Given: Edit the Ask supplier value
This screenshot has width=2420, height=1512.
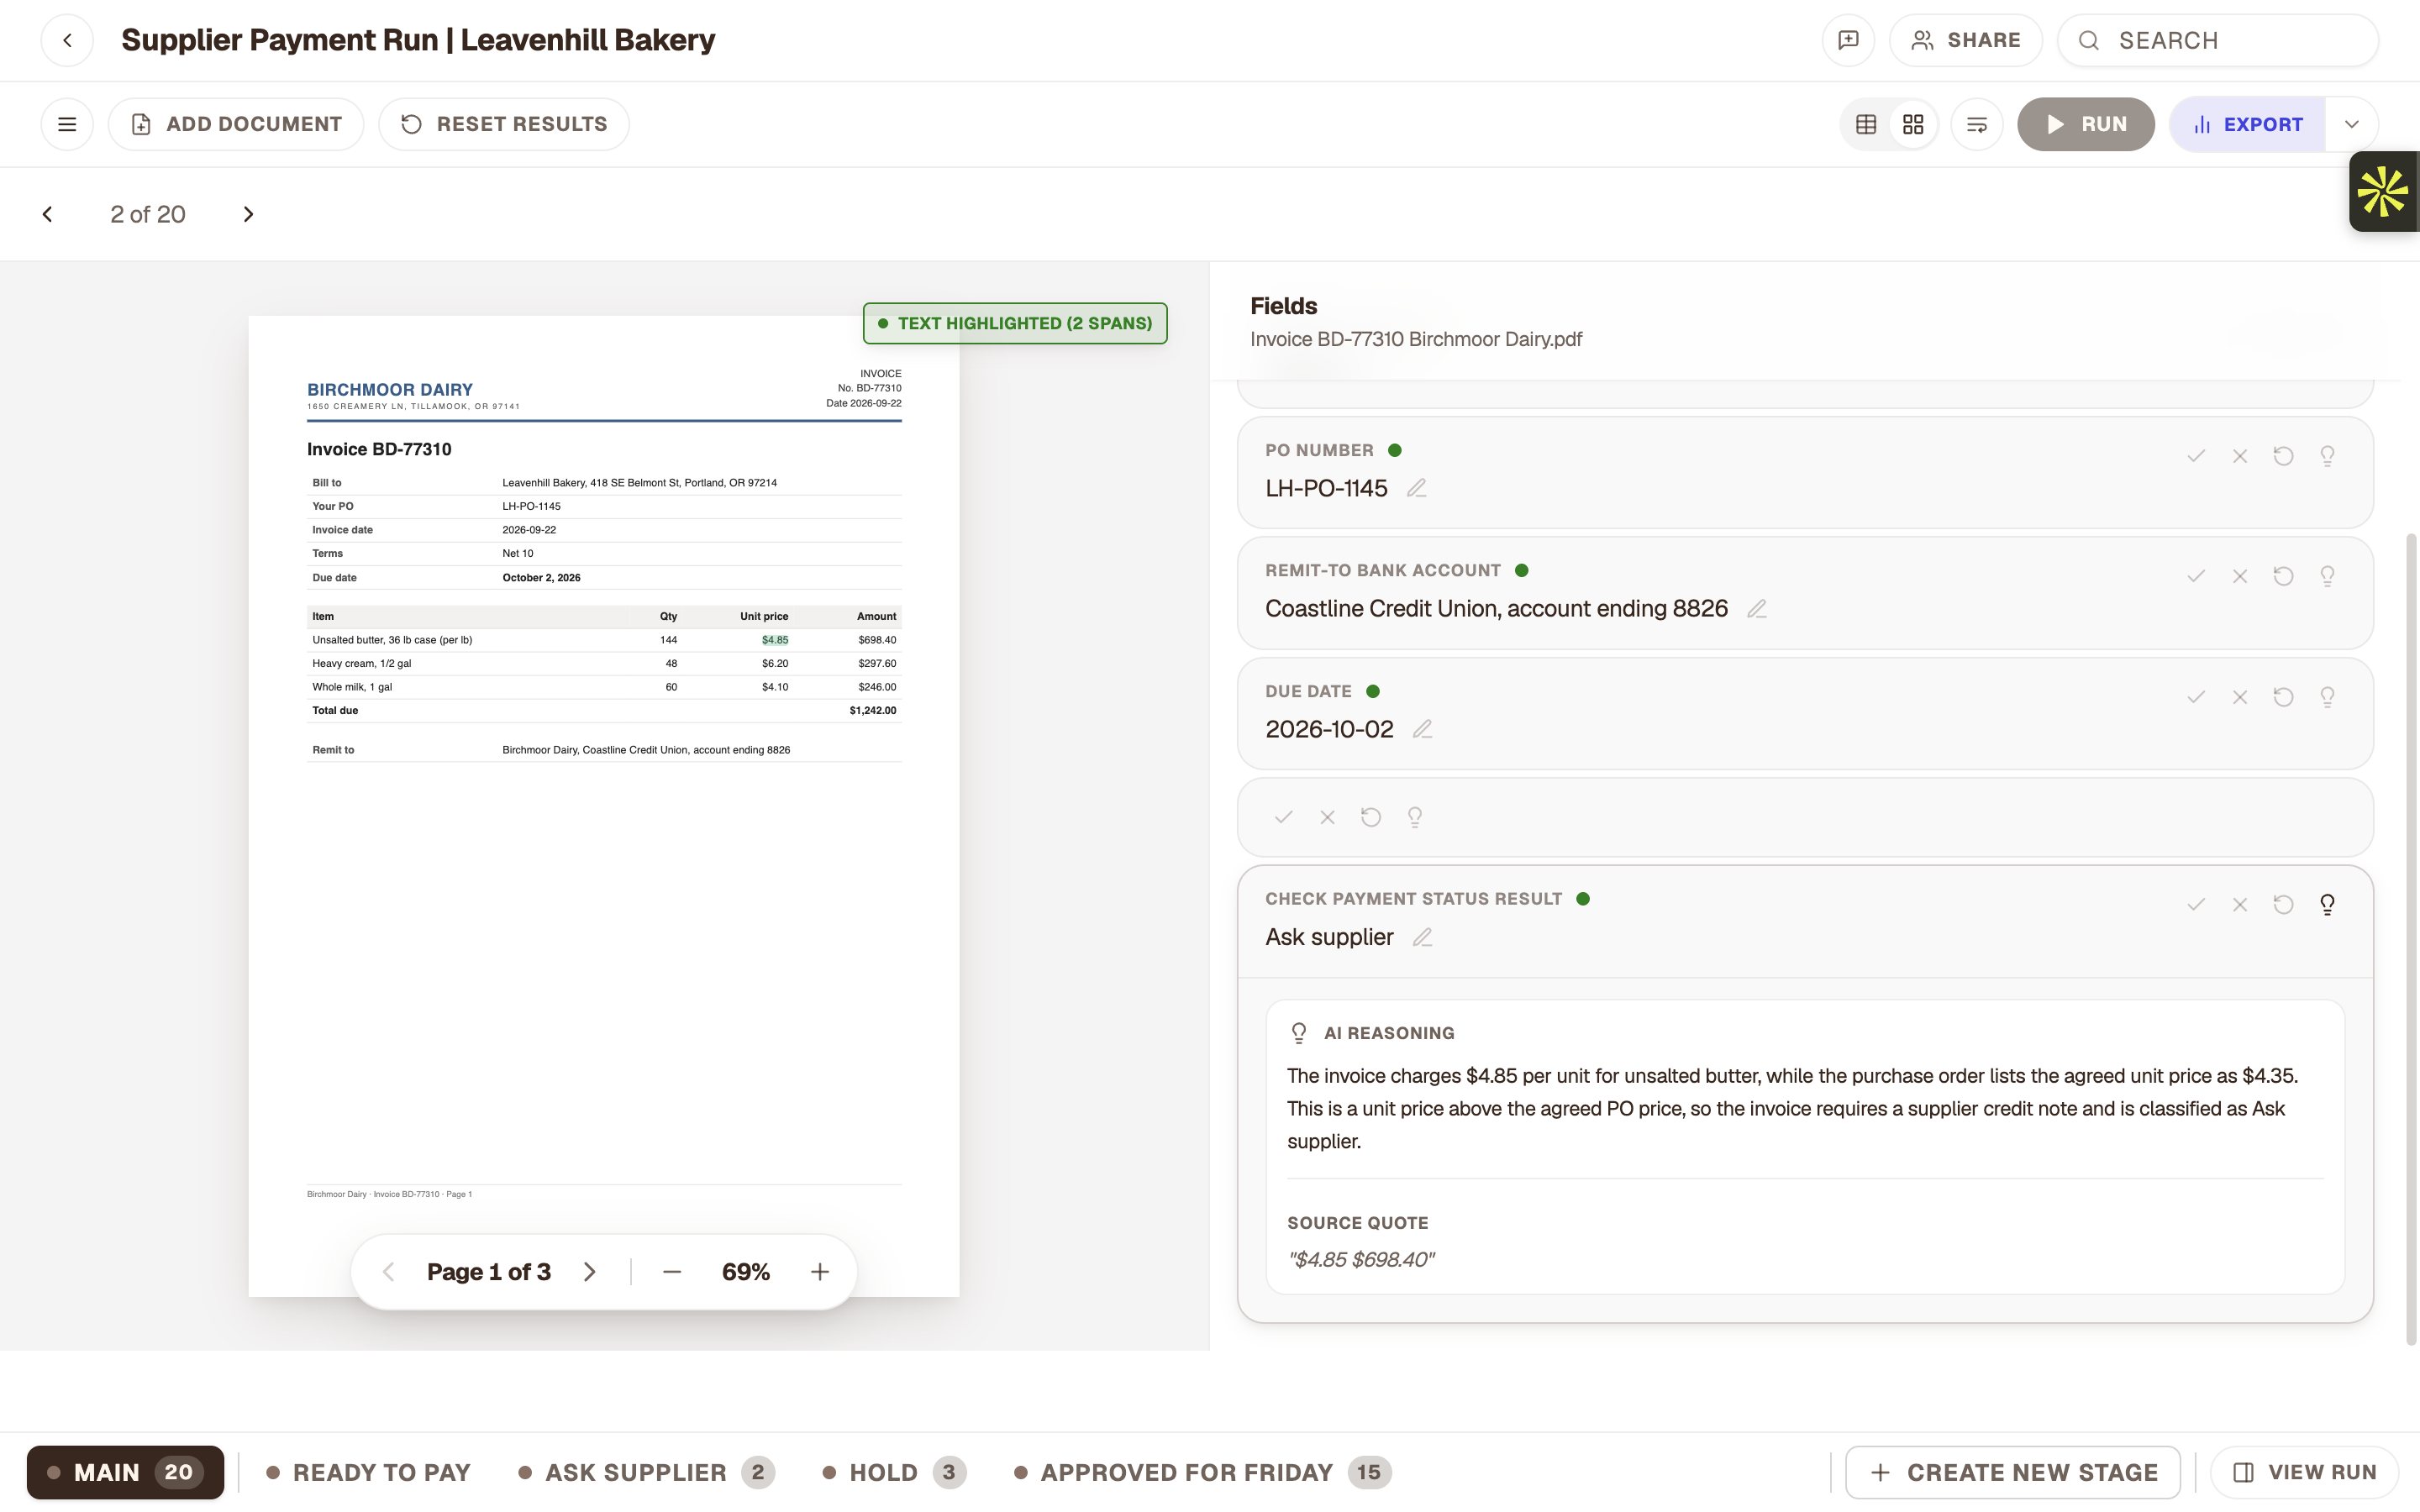Looking at the screenshot, I should 1423,937.
